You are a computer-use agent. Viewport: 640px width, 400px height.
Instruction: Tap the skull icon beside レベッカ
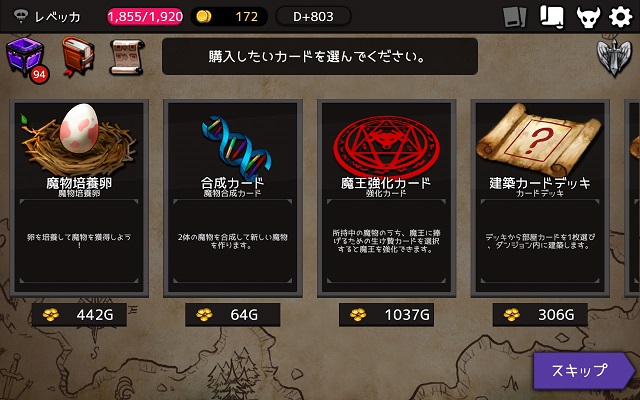tap(20, 16)
